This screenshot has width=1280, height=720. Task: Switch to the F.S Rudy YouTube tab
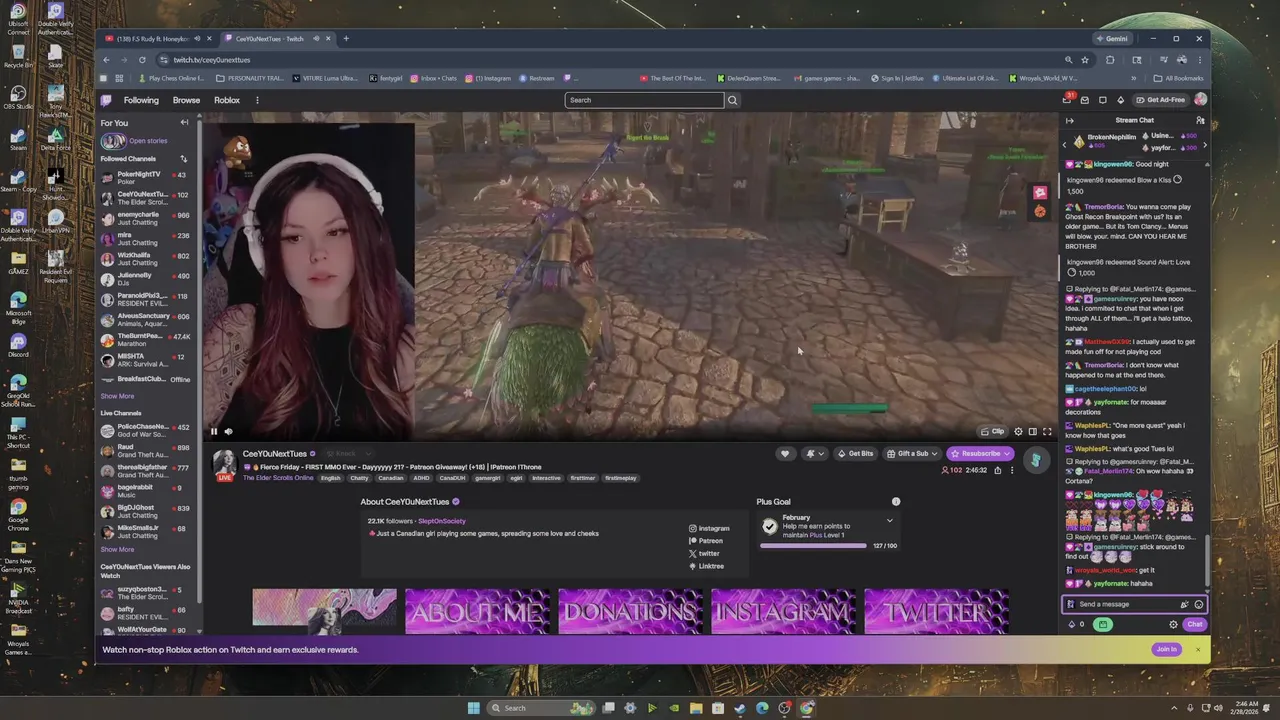158,39
